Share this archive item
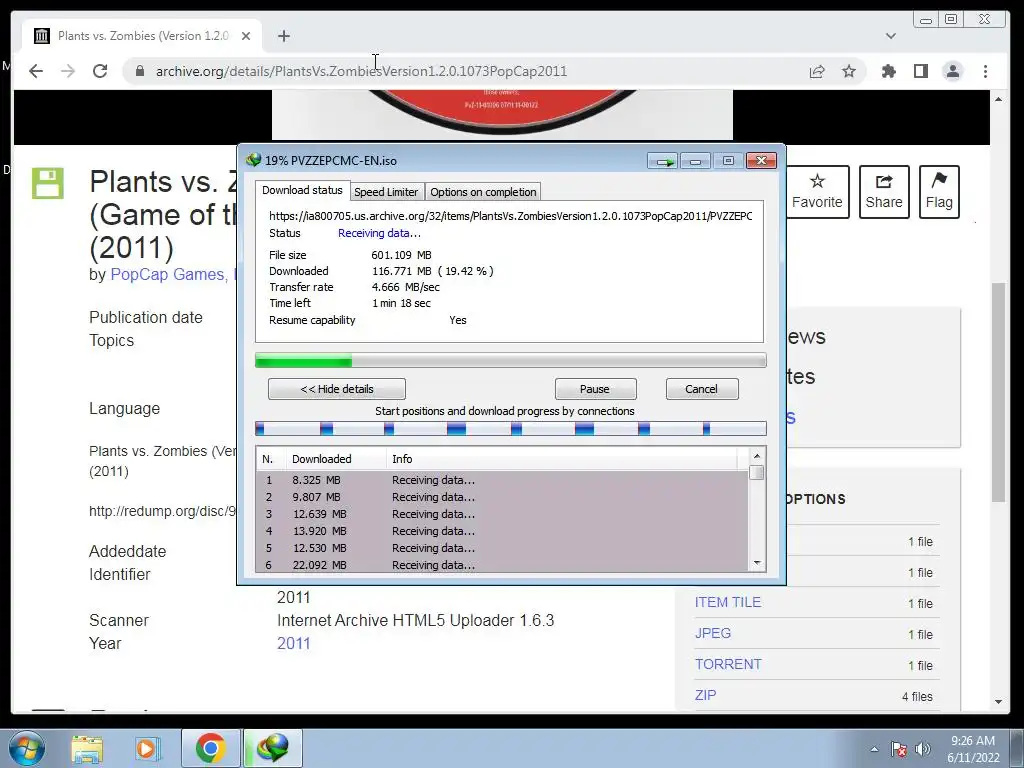The image size is (1024, 768). click(884, 191)
